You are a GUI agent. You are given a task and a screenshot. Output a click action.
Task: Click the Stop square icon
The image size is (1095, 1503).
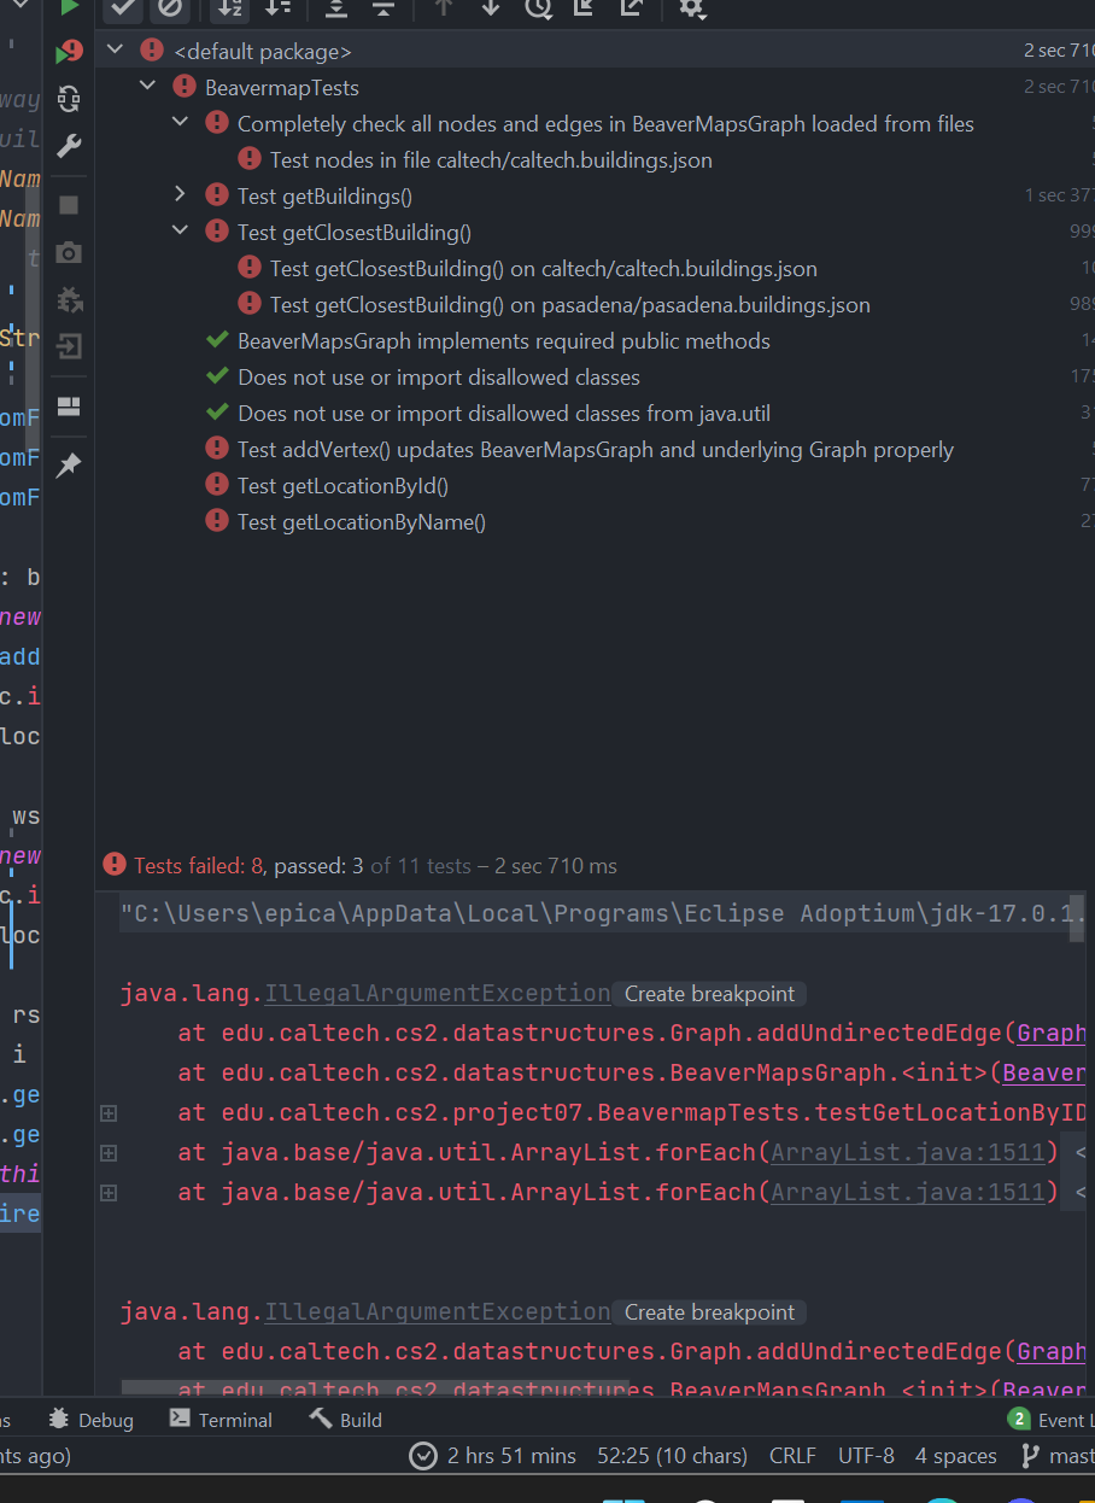click(x=68, y=205)
